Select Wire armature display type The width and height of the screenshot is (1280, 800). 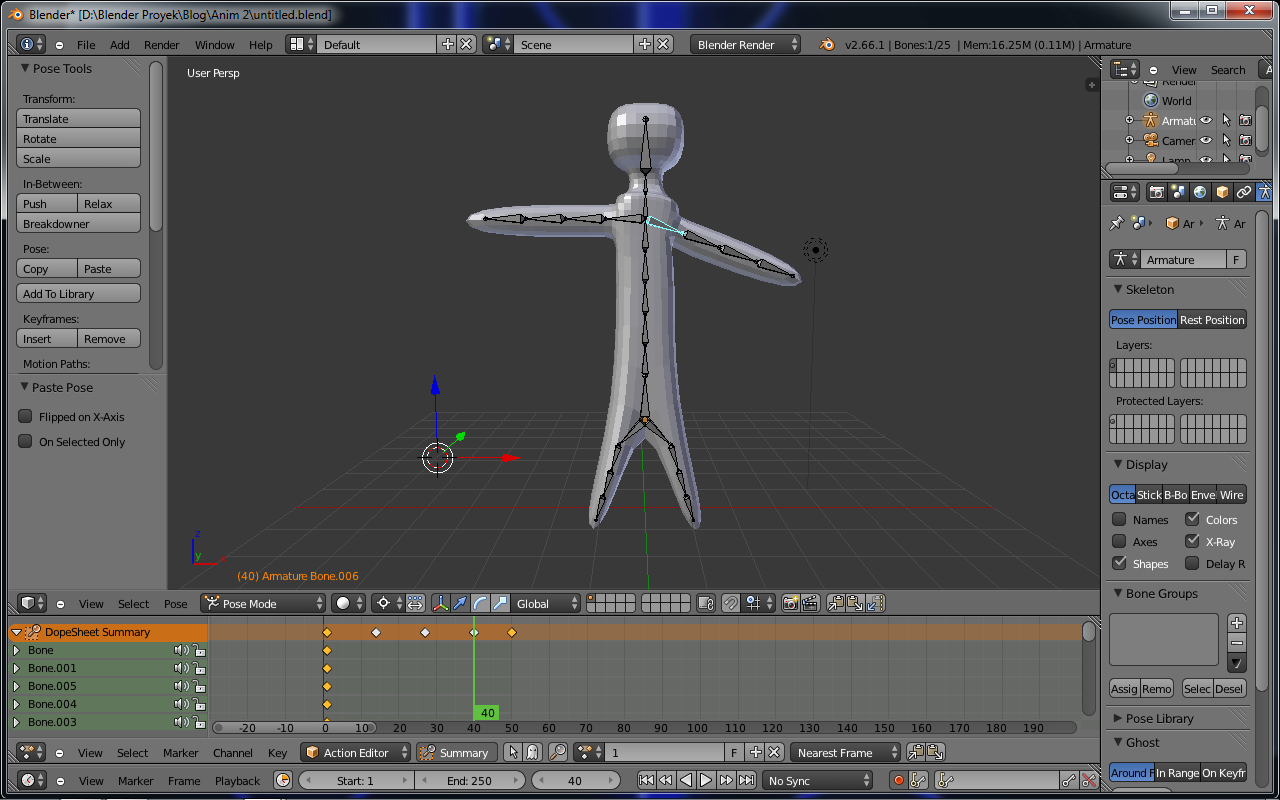[x=1232, y=494]
